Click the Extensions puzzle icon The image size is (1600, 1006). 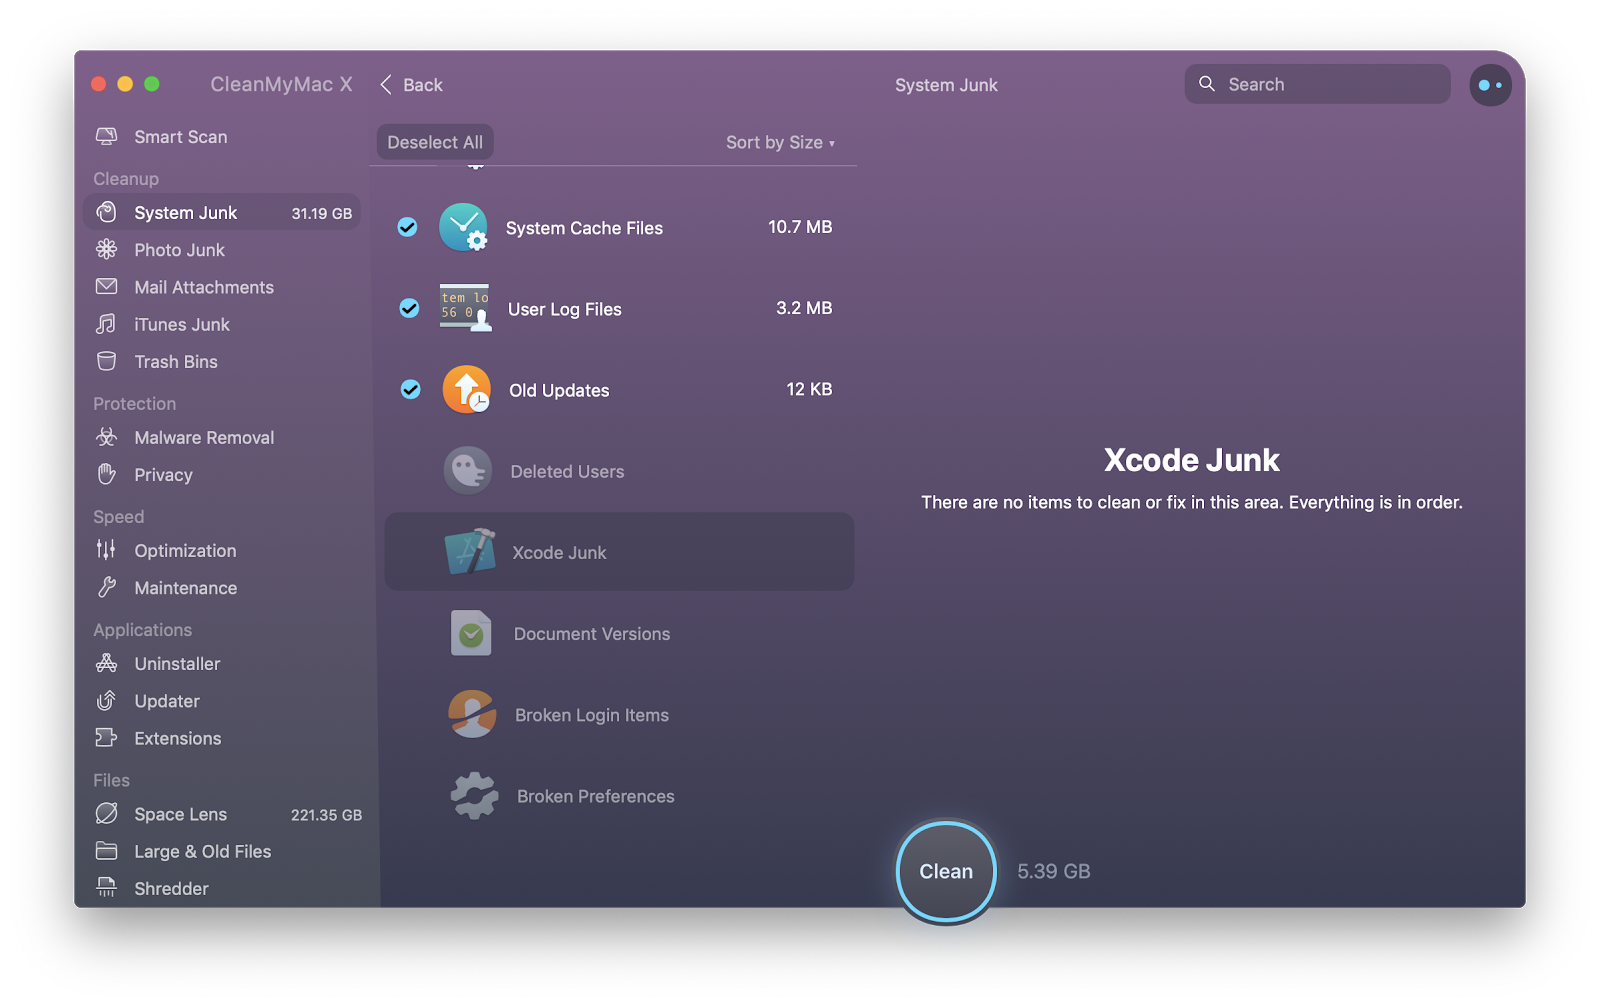[106, 737]
